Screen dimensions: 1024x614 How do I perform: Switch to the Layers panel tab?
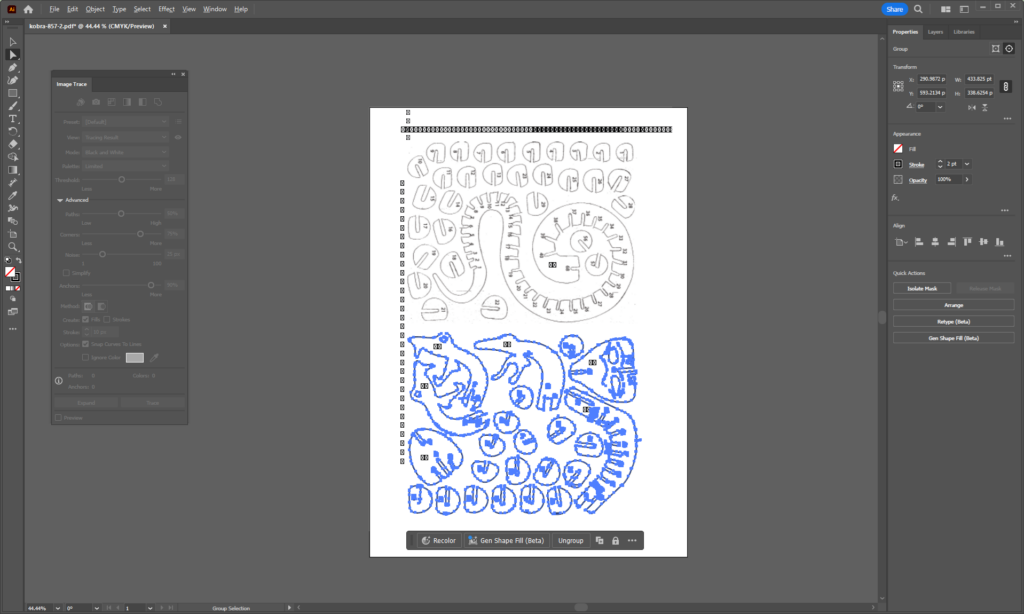point(935,31)
